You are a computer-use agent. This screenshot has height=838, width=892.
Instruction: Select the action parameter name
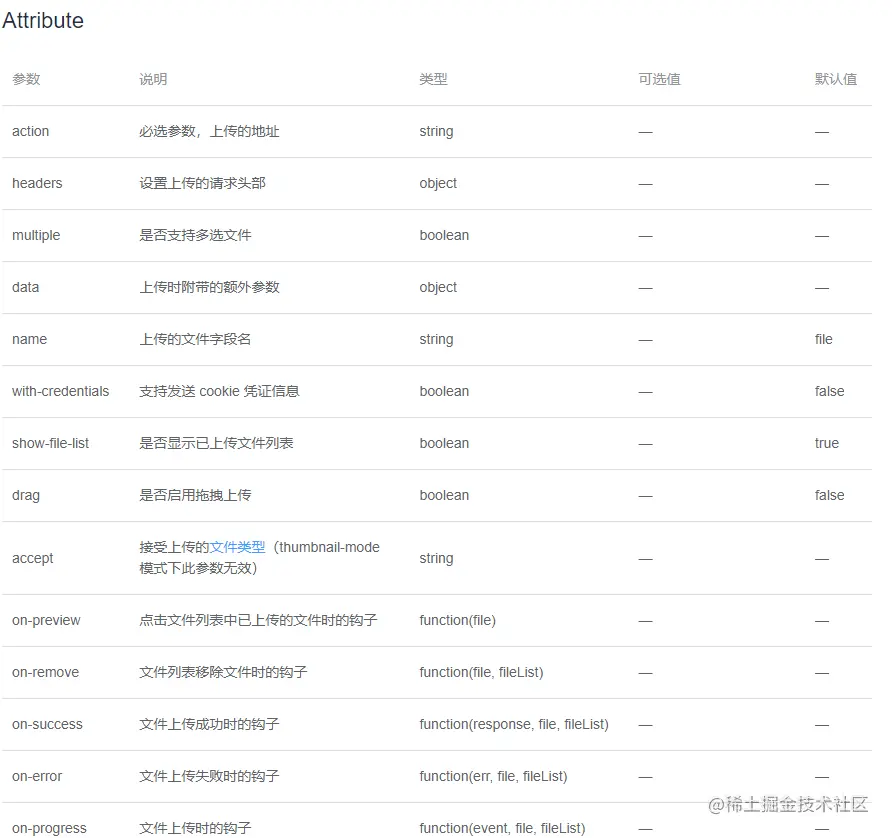click(31, 131)
